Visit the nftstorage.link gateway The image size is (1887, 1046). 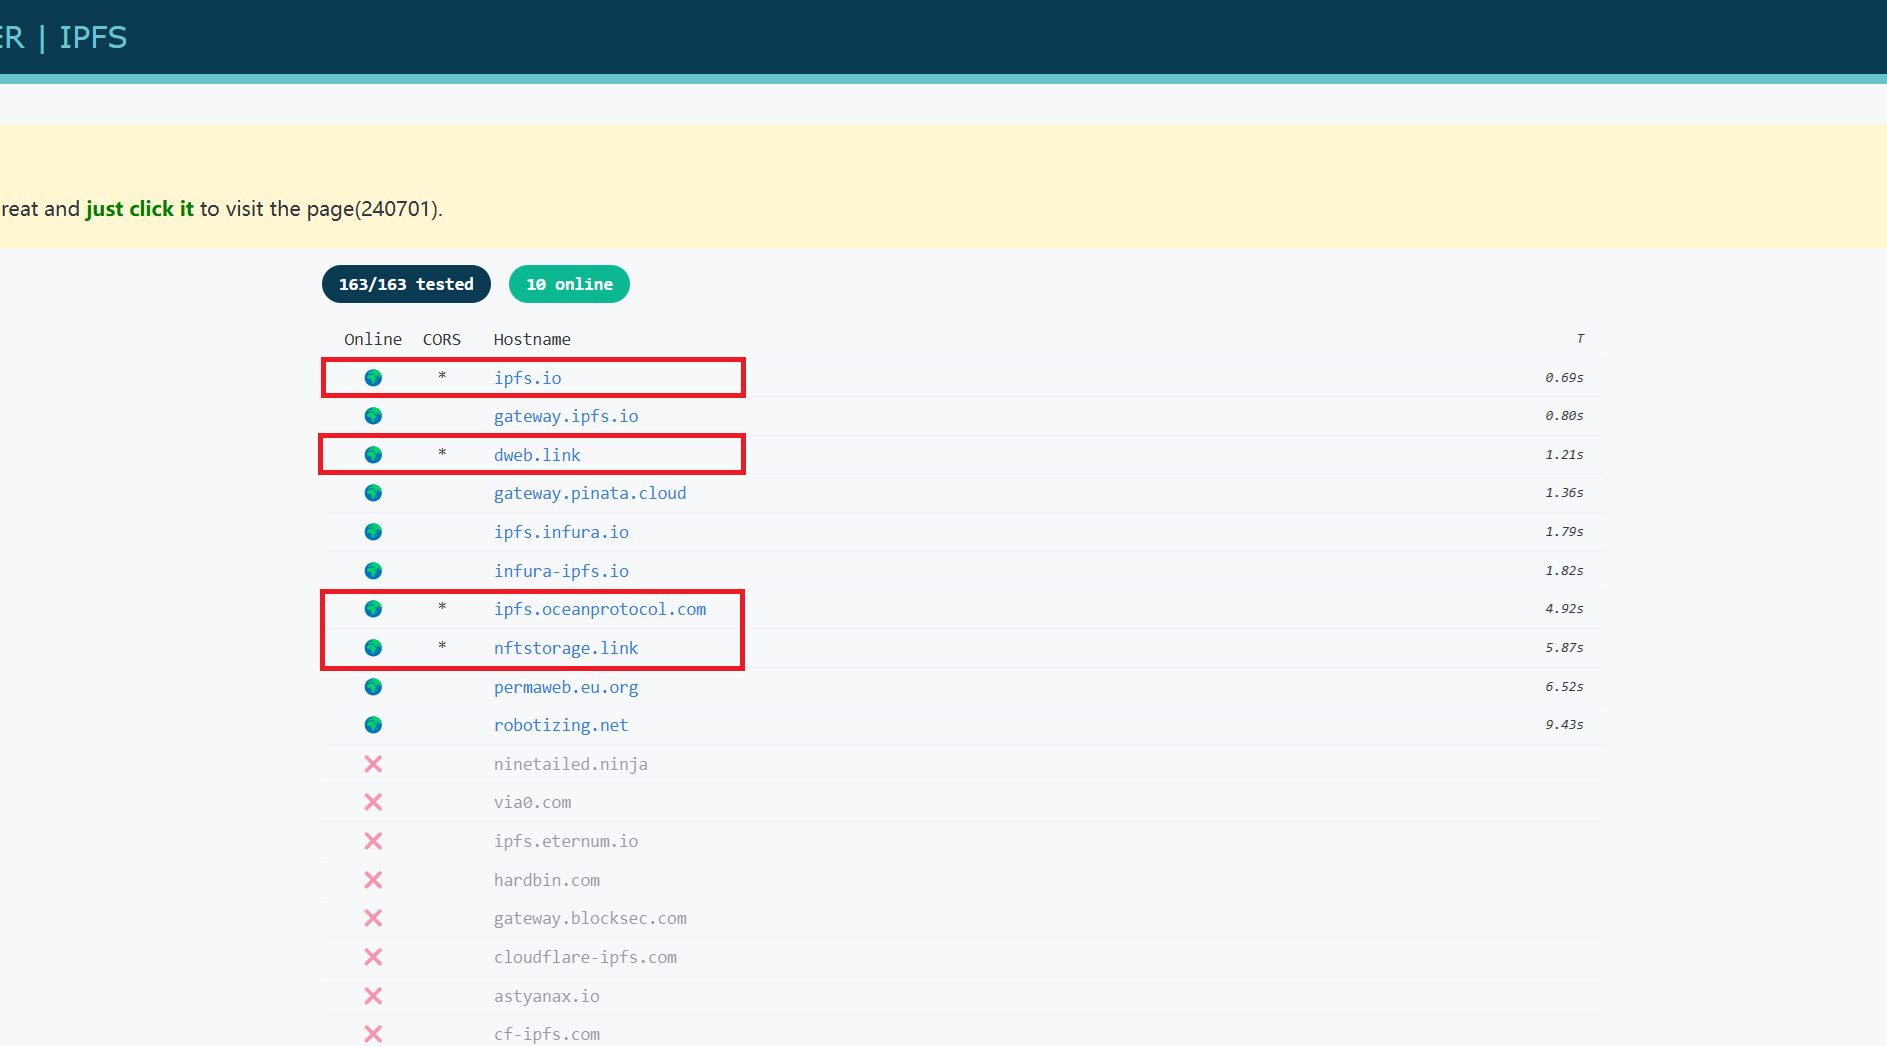coord(566,648)
